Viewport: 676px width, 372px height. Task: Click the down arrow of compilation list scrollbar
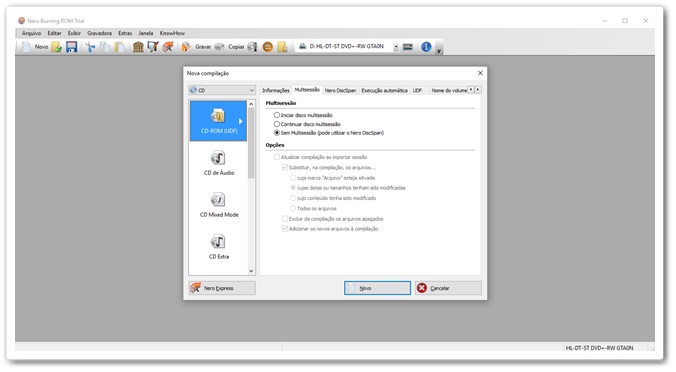[251, 271]
